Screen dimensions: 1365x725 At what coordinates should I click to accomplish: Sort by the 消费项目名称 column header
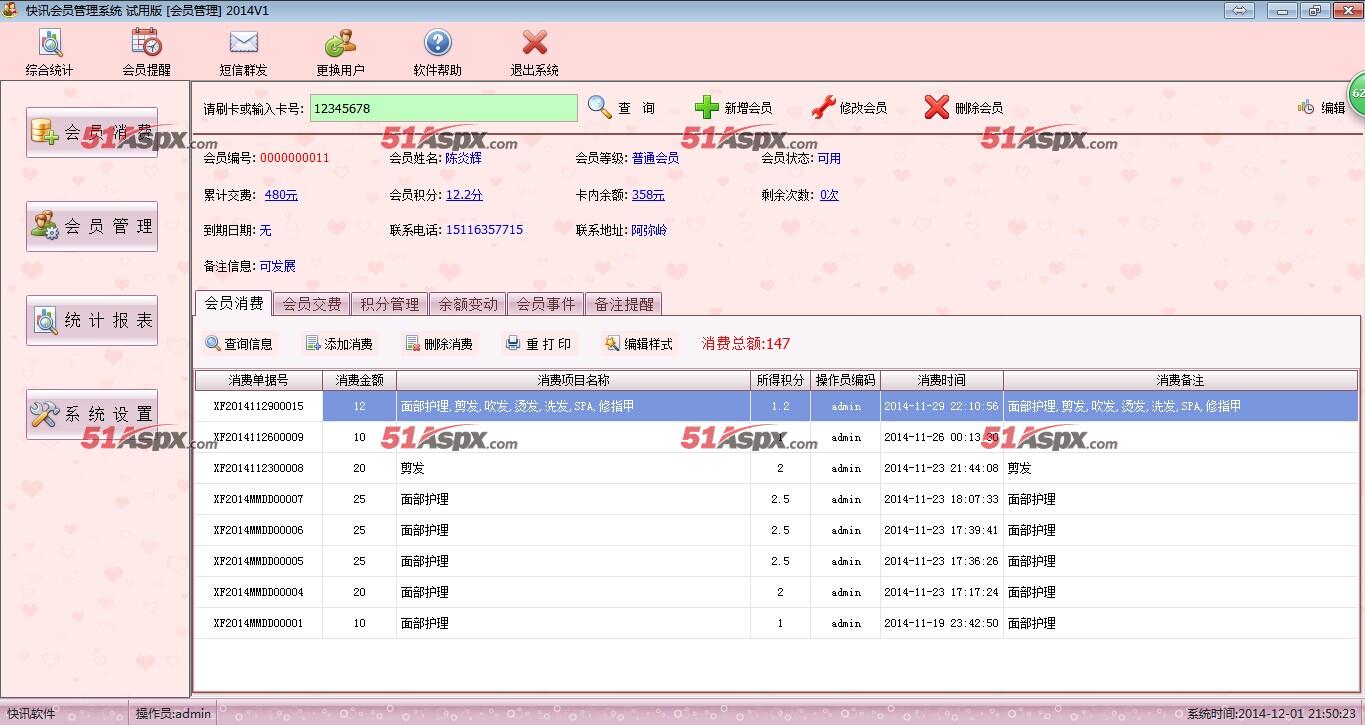pyautogui.click(x=574, y=380)
